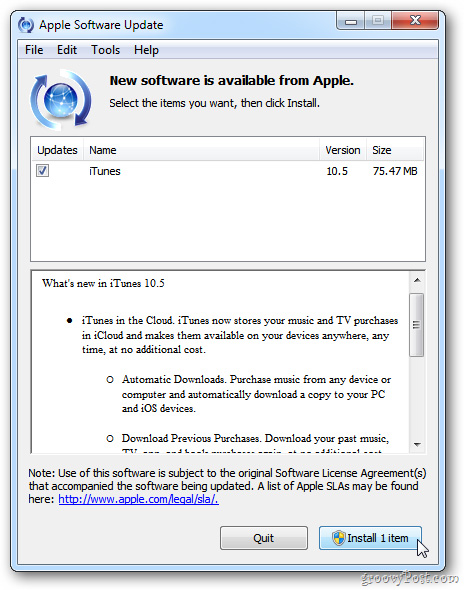Open the apple.com/legal/sla link
Screen dimensions: 464x590
click(138, 499)
